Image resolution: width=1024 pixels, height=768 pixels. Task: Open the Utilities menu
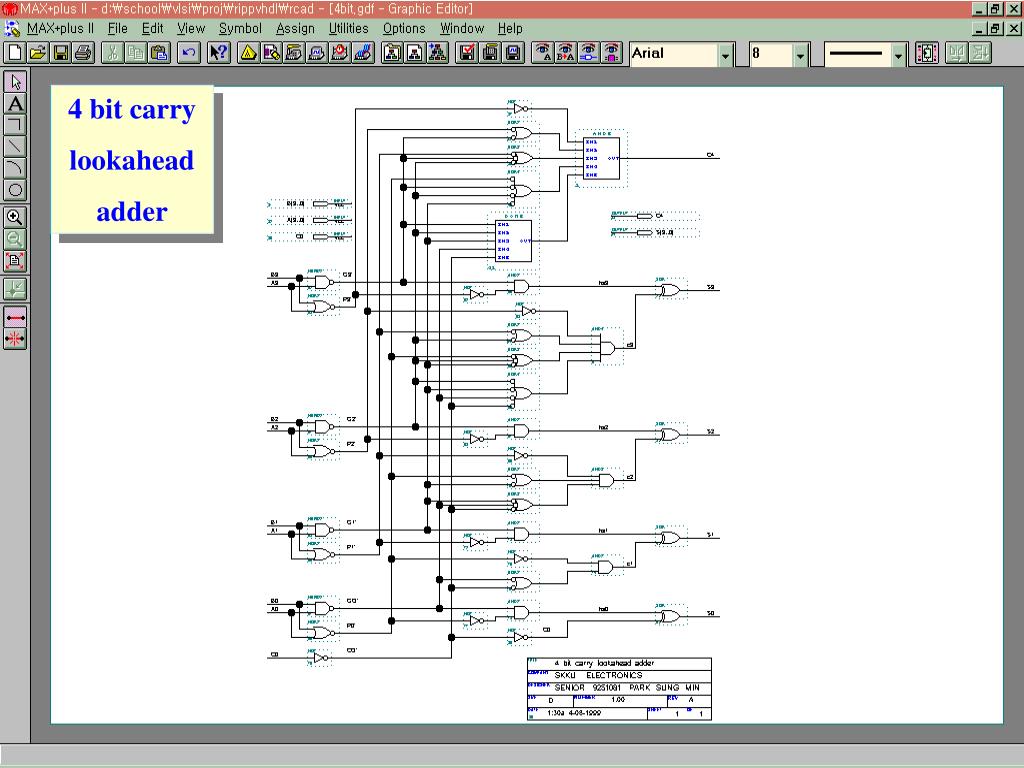[348, 29]
